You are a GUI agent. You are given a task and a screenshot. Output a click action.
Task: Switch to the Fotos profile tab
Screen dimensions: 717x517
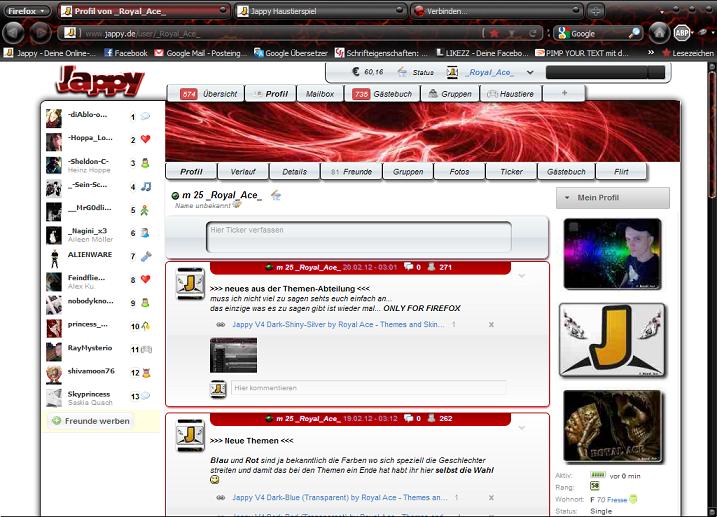[x=459, y=172]
